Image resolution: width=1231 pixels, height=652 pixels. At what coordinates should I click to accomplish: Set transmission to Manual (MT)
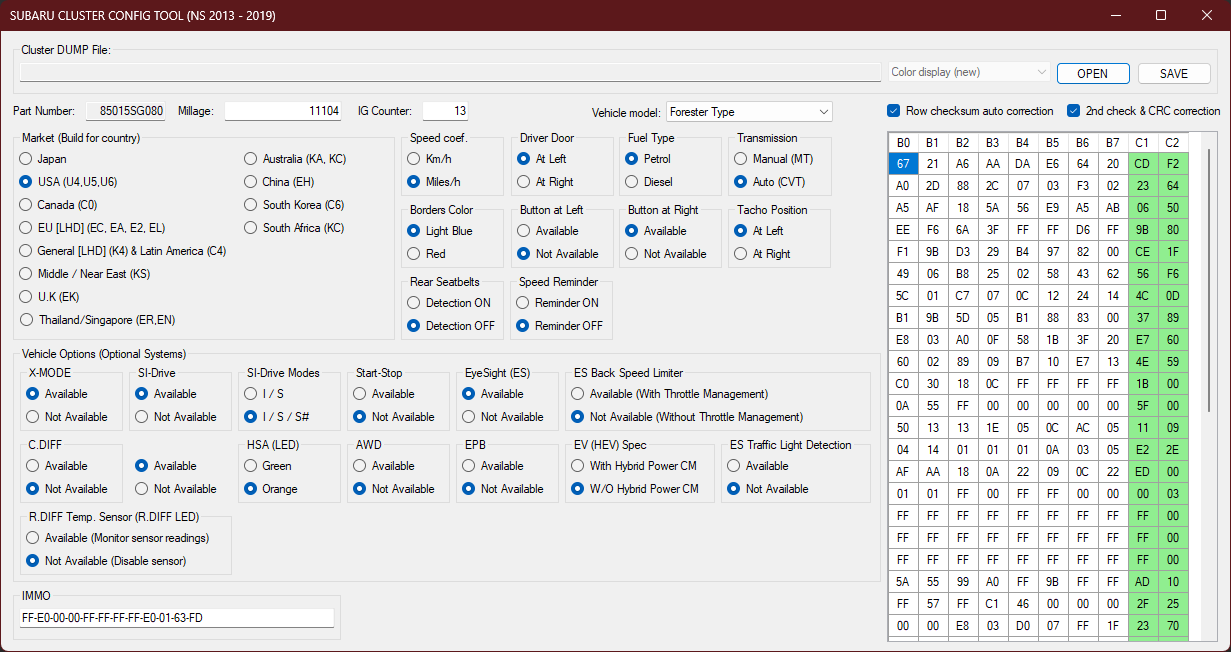pyautogui.click(x=741, y=159)
